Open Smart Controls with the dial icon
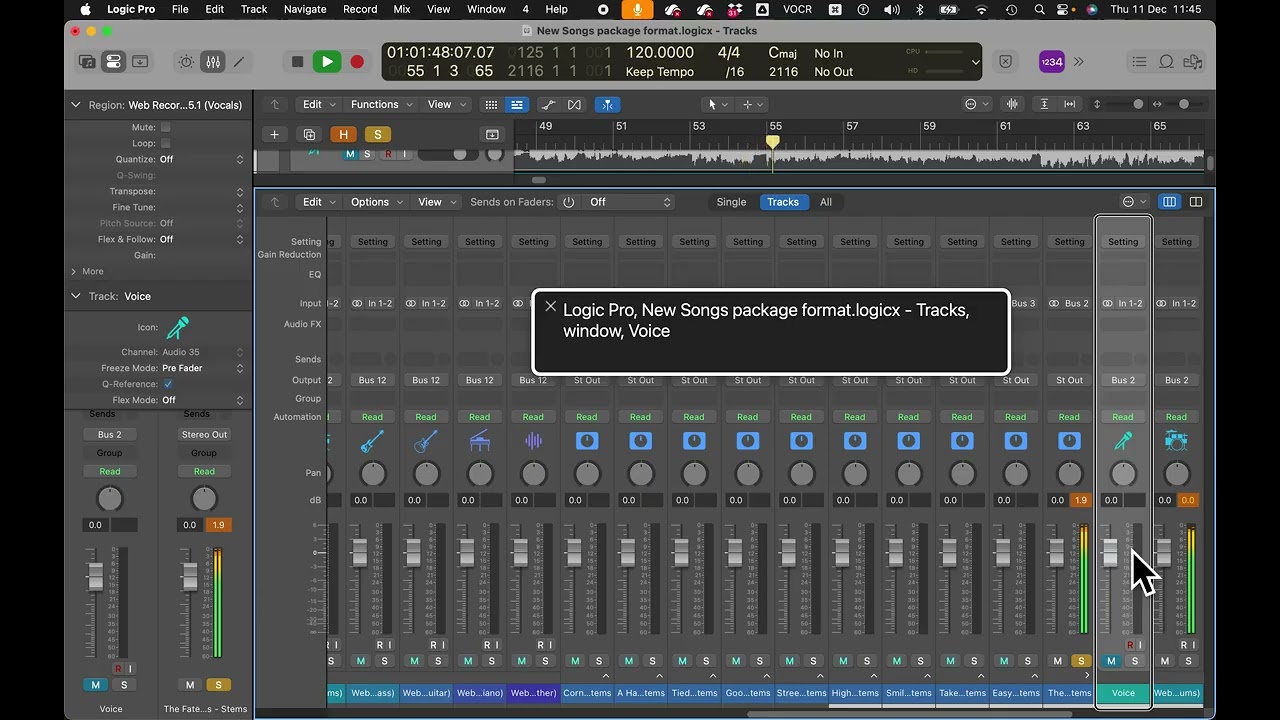 (x=186, y=62)
